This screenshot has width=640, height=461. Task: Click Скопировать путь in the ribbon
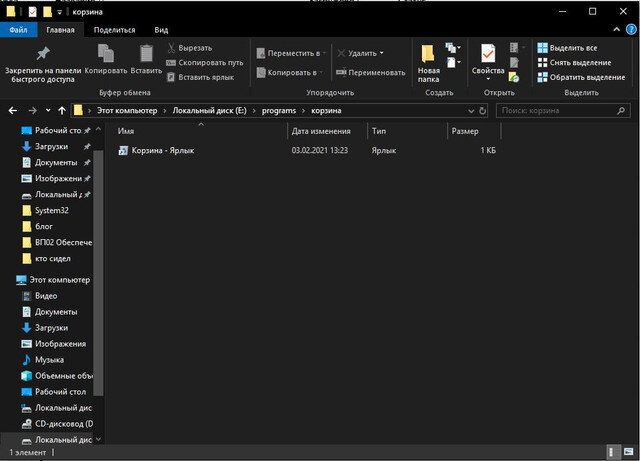point(205,62)
